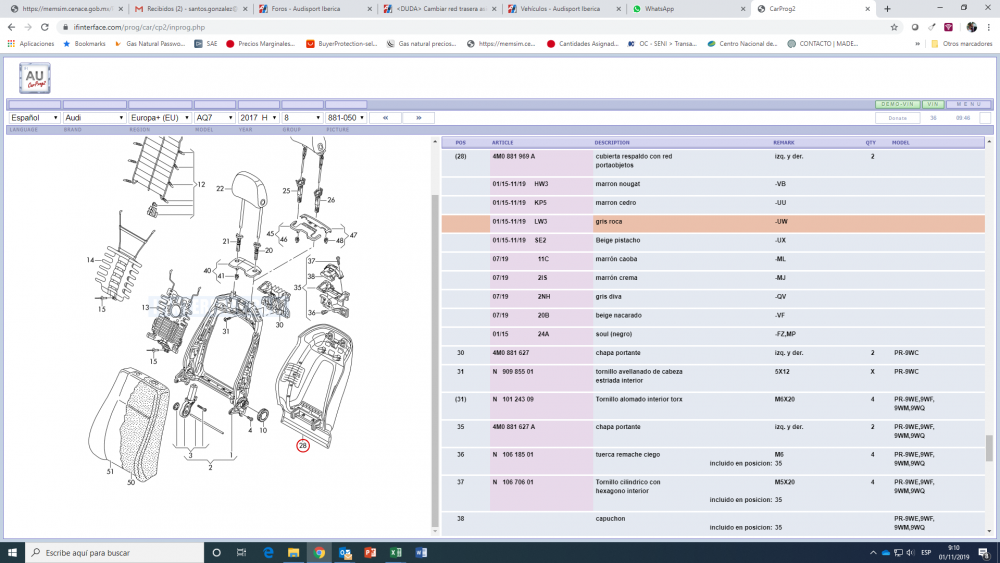Viewport: 1000px width, 563px height.
Task: Select the marron nougat HW3 row
Action: point(713,185)
